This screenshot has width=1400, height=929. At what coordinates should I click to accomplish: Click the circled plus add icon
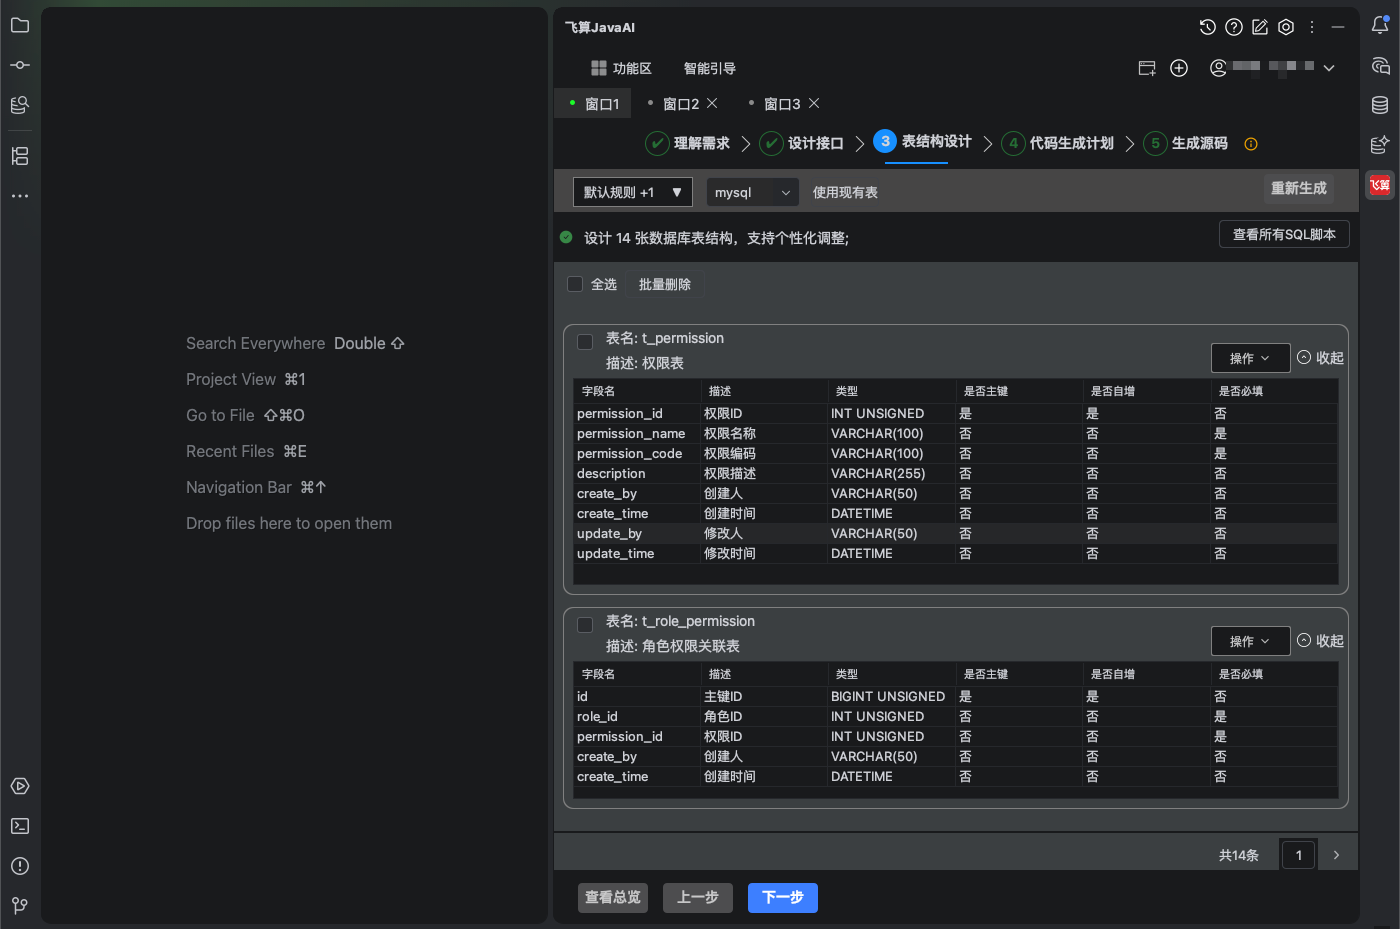[1179, 68]
